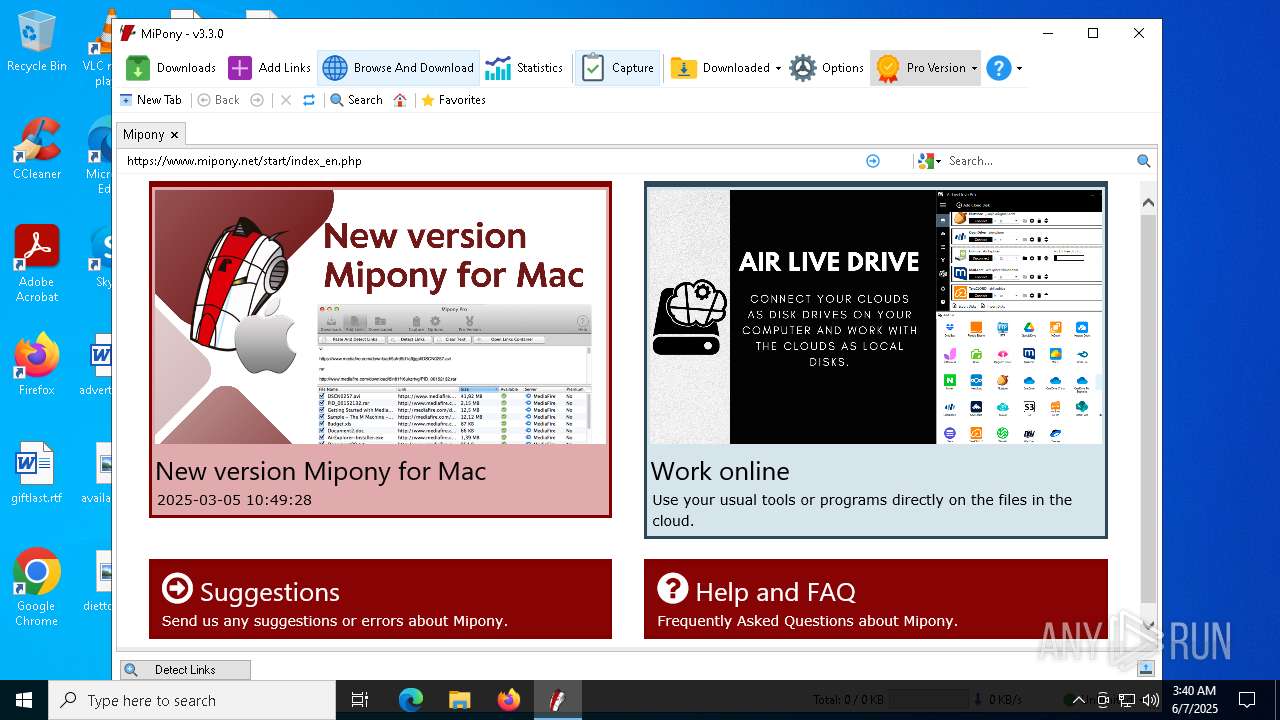Click the page vertical scrollbar track
Viewport: 1280px width, 720px height.
tap(1148, 408)
